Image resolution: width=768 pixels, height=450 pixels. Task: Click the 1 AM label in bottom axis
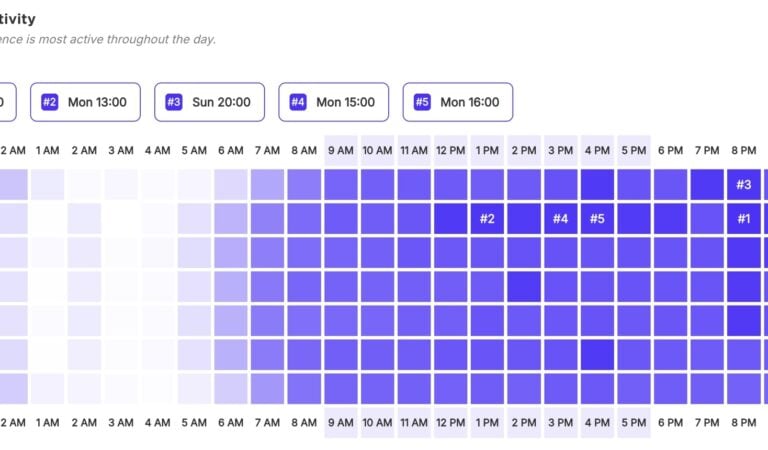[47, 423]
